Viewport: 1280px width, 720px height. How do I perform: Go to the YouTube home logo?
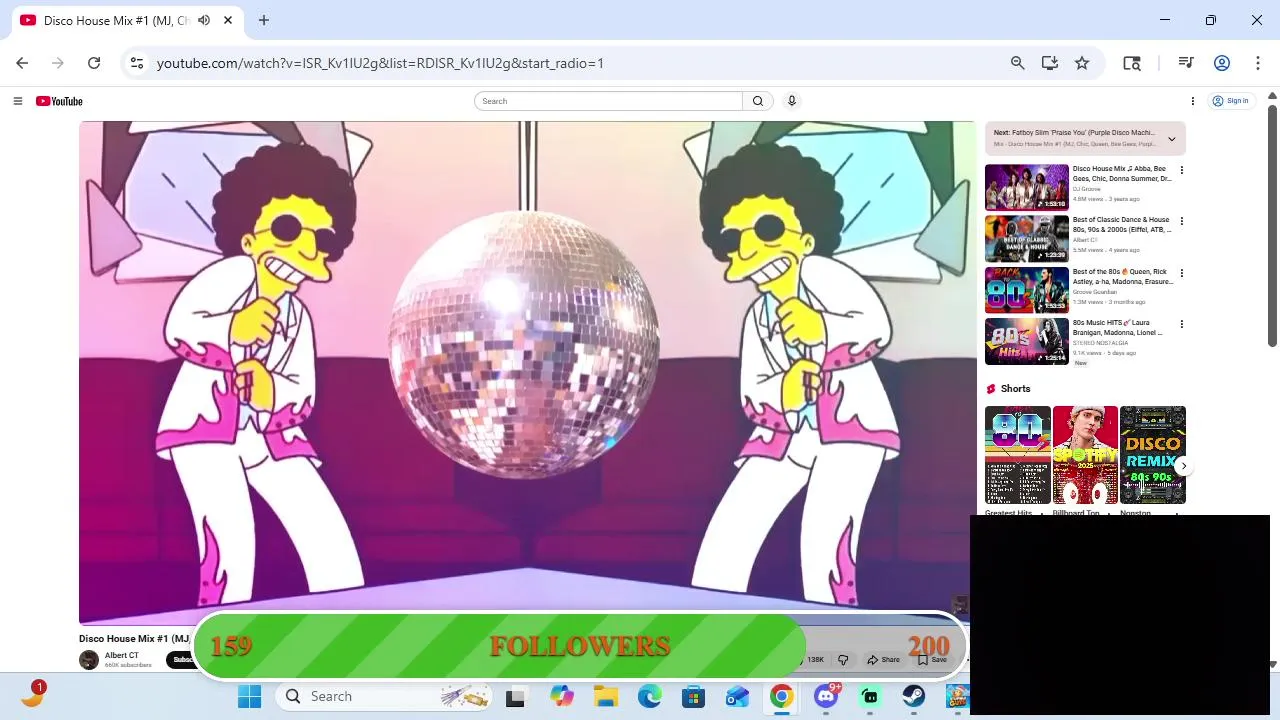point(59,101)
